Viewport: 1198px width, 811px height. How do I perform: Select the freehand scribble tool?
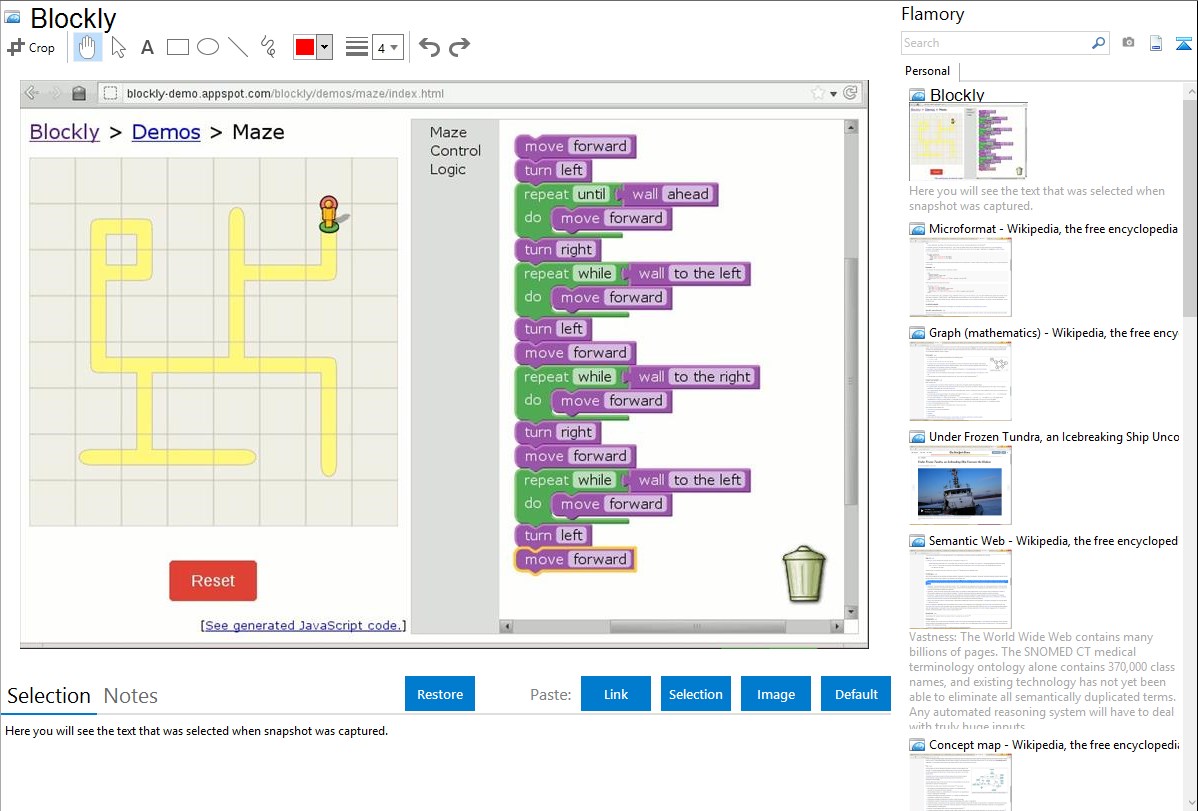(x=268, y=47)
